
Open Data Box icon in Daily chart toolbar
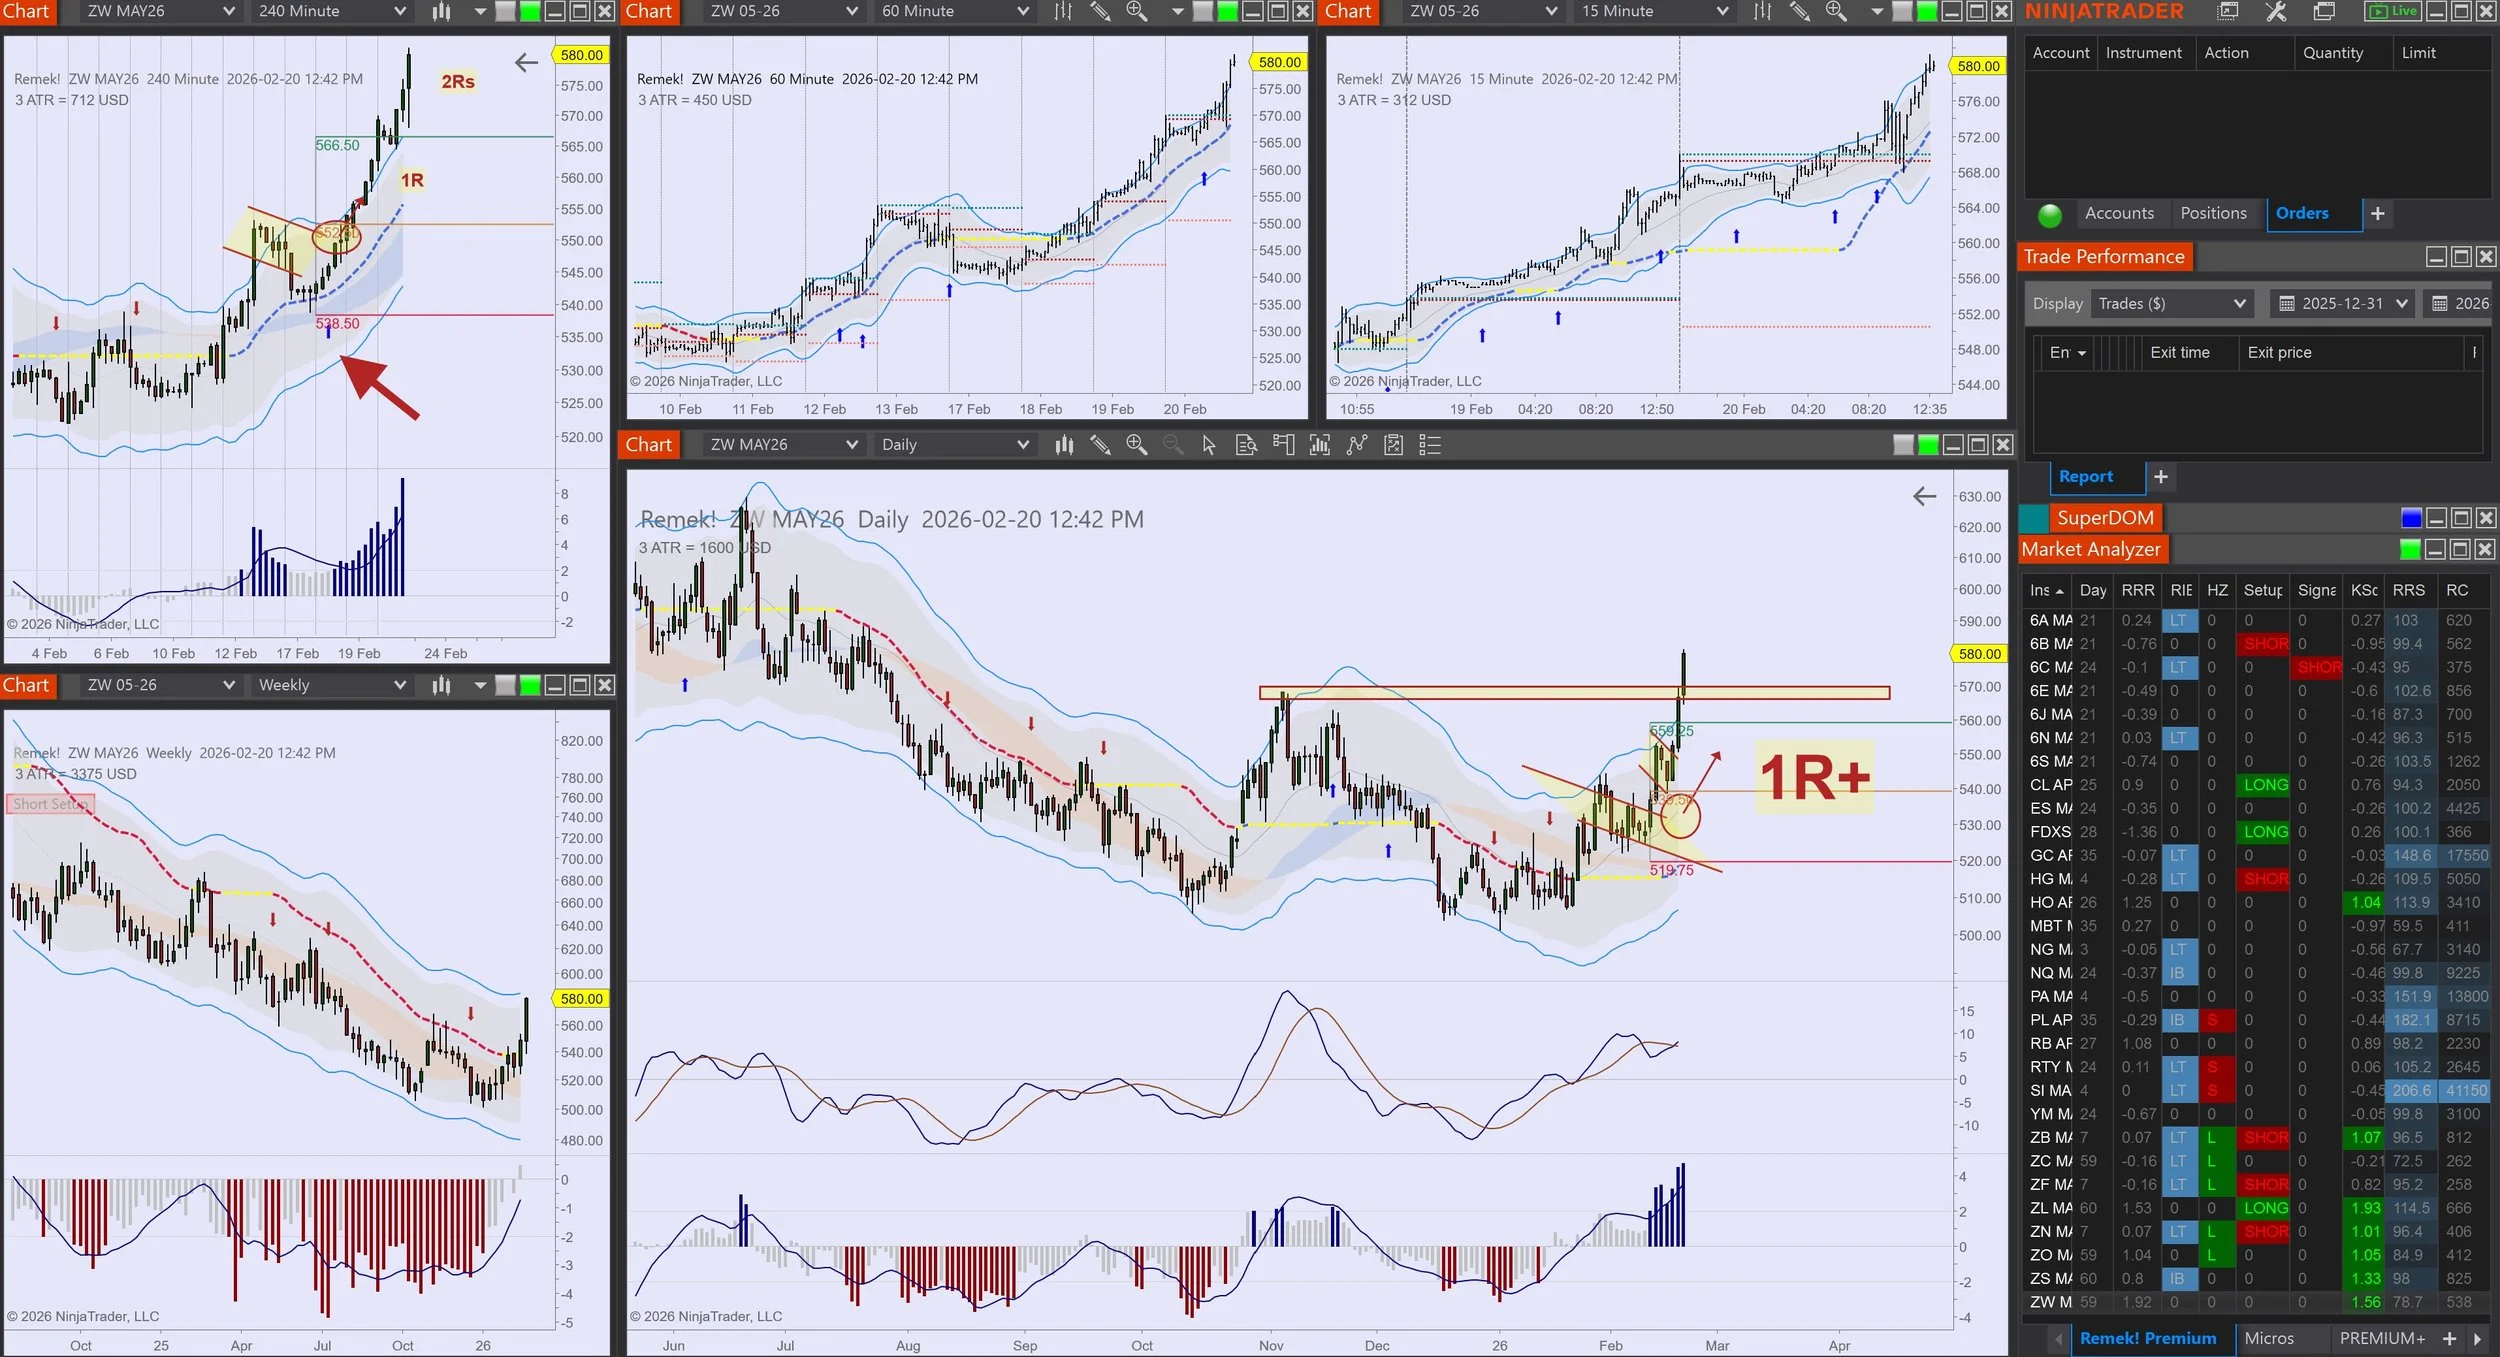pyautogui.click(x=1246, y=445)
